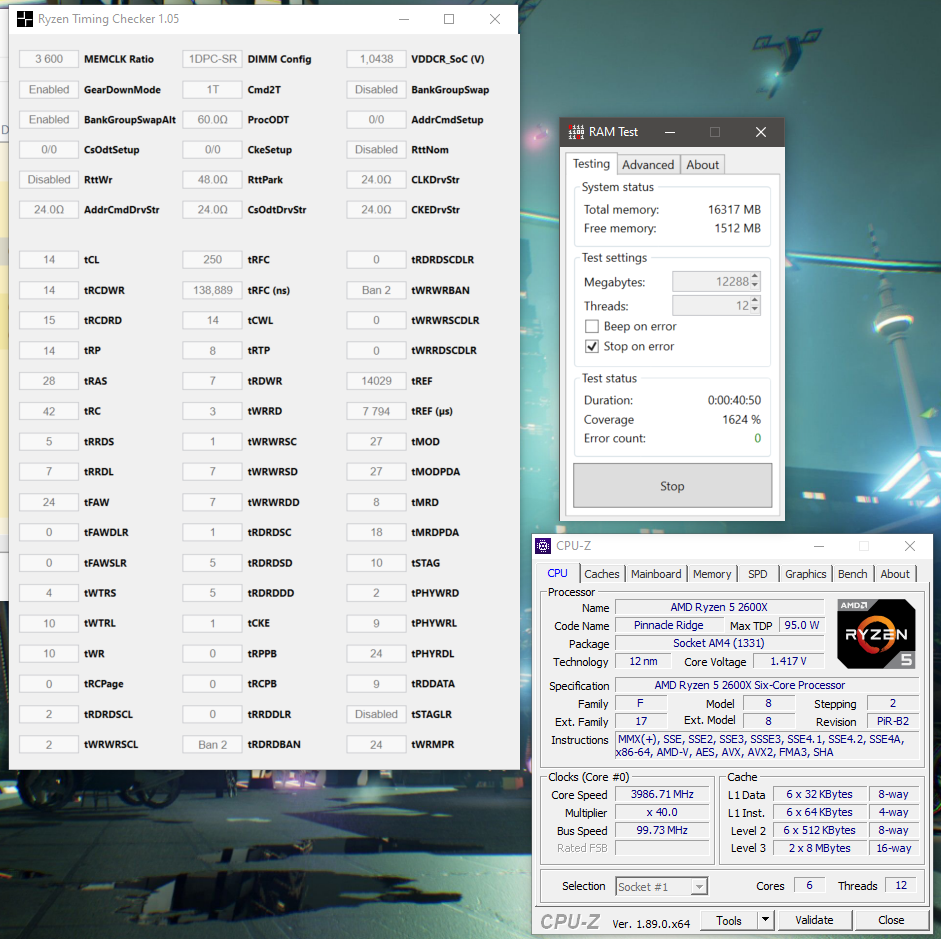
Task: Increase the Megabytes value with up arrow
Action: 755,277
